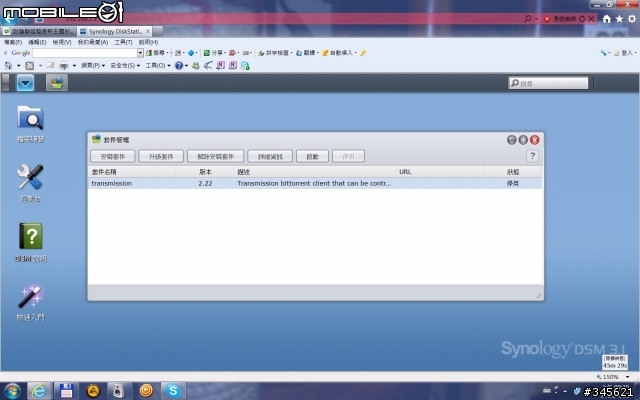
Task: Open Internet Explorer from the taskbar
Action: coord(39,391)
